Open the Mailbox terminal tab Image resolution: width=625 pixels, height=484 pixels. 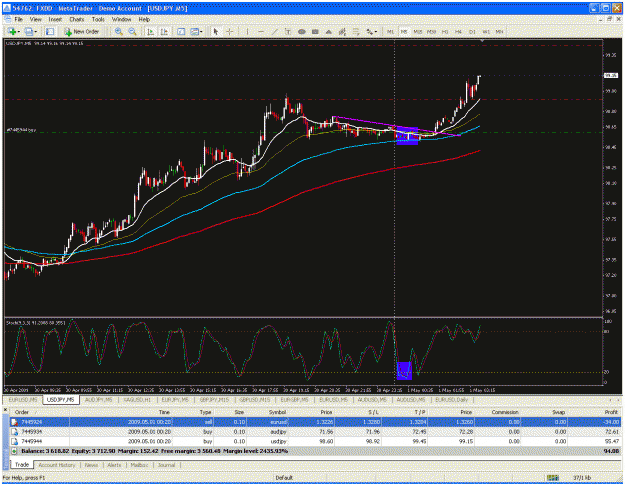(x=140, y=465)
